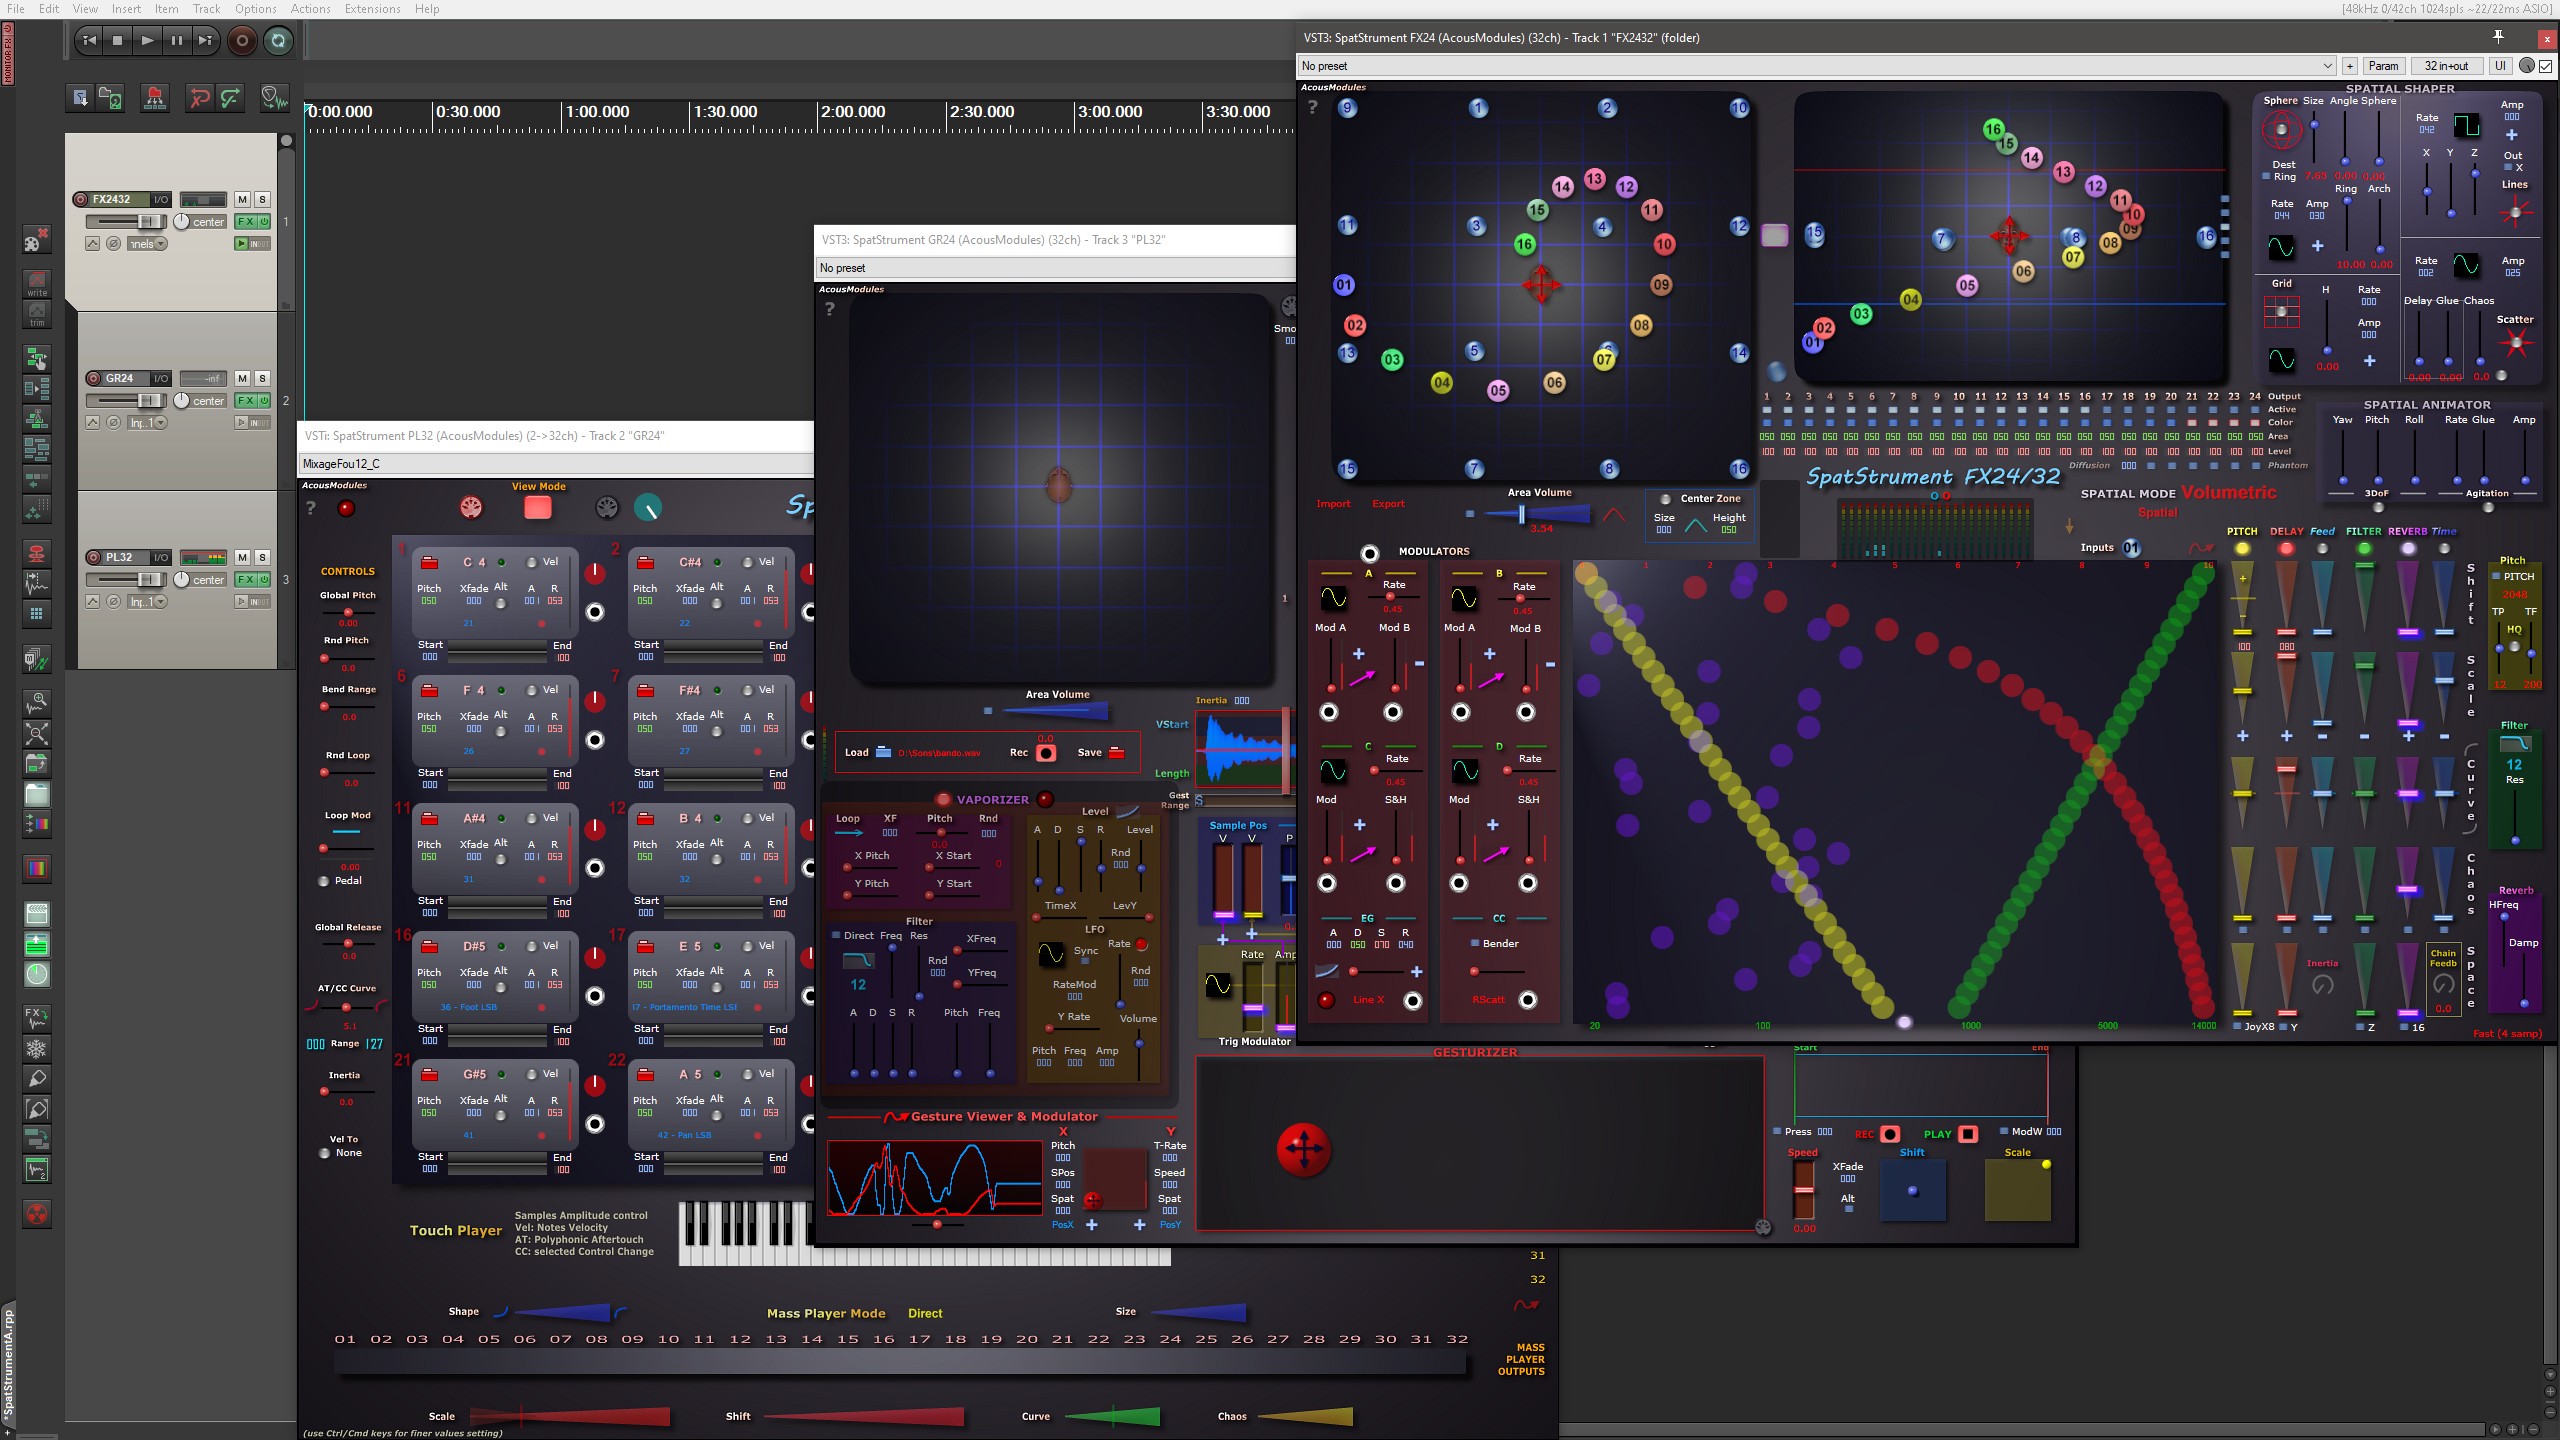Click the Area Volume slider in FX24
2560x1440 pixels.
(x=1536, y=514)
